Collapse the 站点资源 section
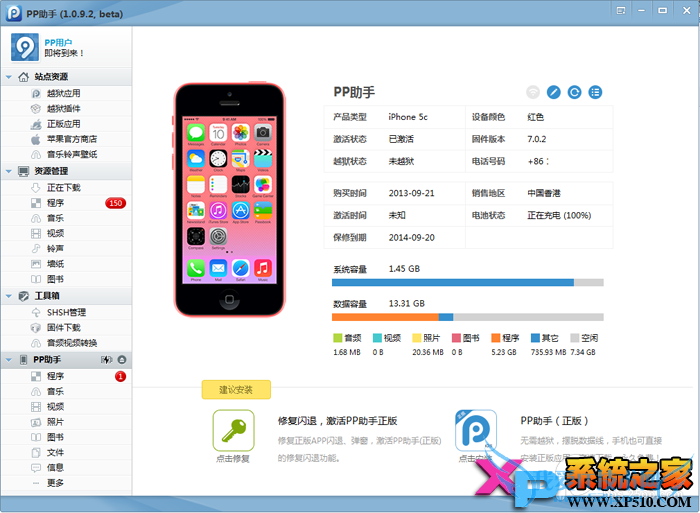The height and width of the screenshot is (513, 700). pos(8,77)
